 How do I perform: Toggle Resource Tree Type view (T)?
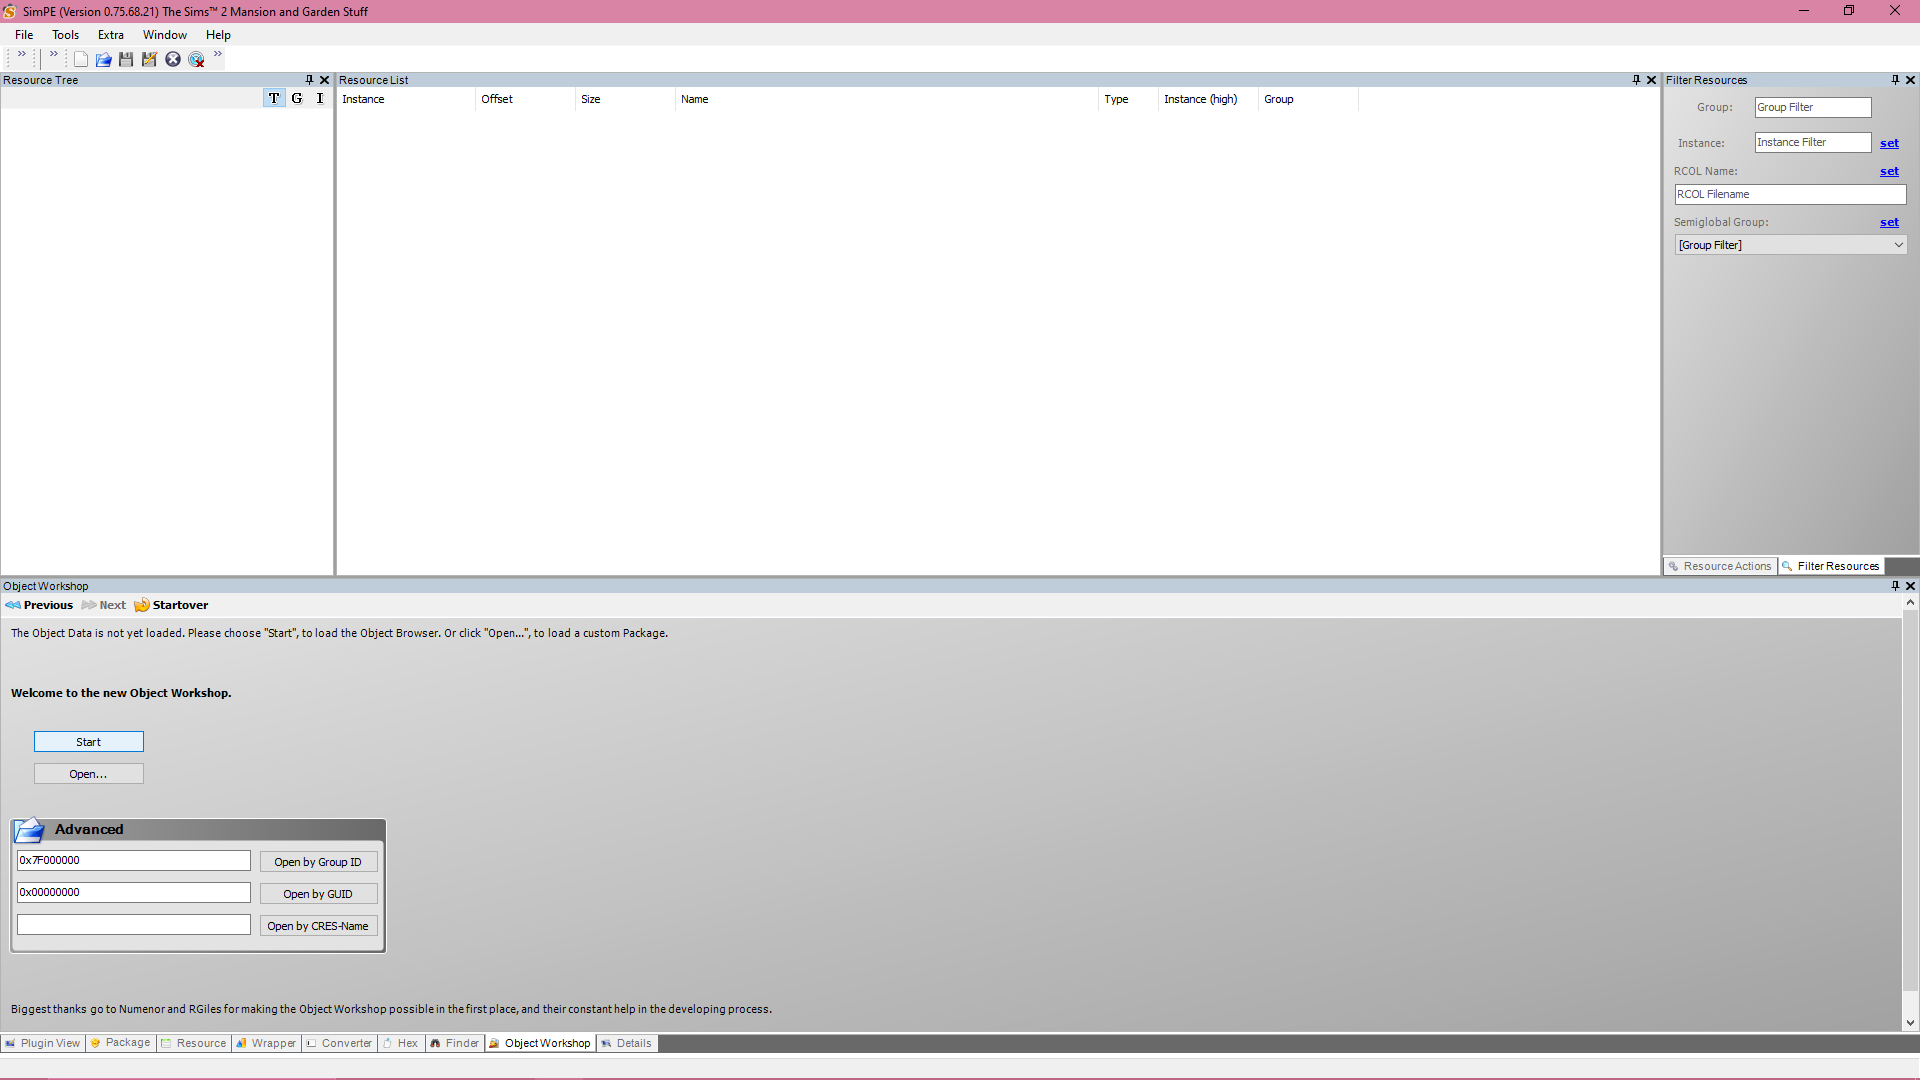pos(274,98)
